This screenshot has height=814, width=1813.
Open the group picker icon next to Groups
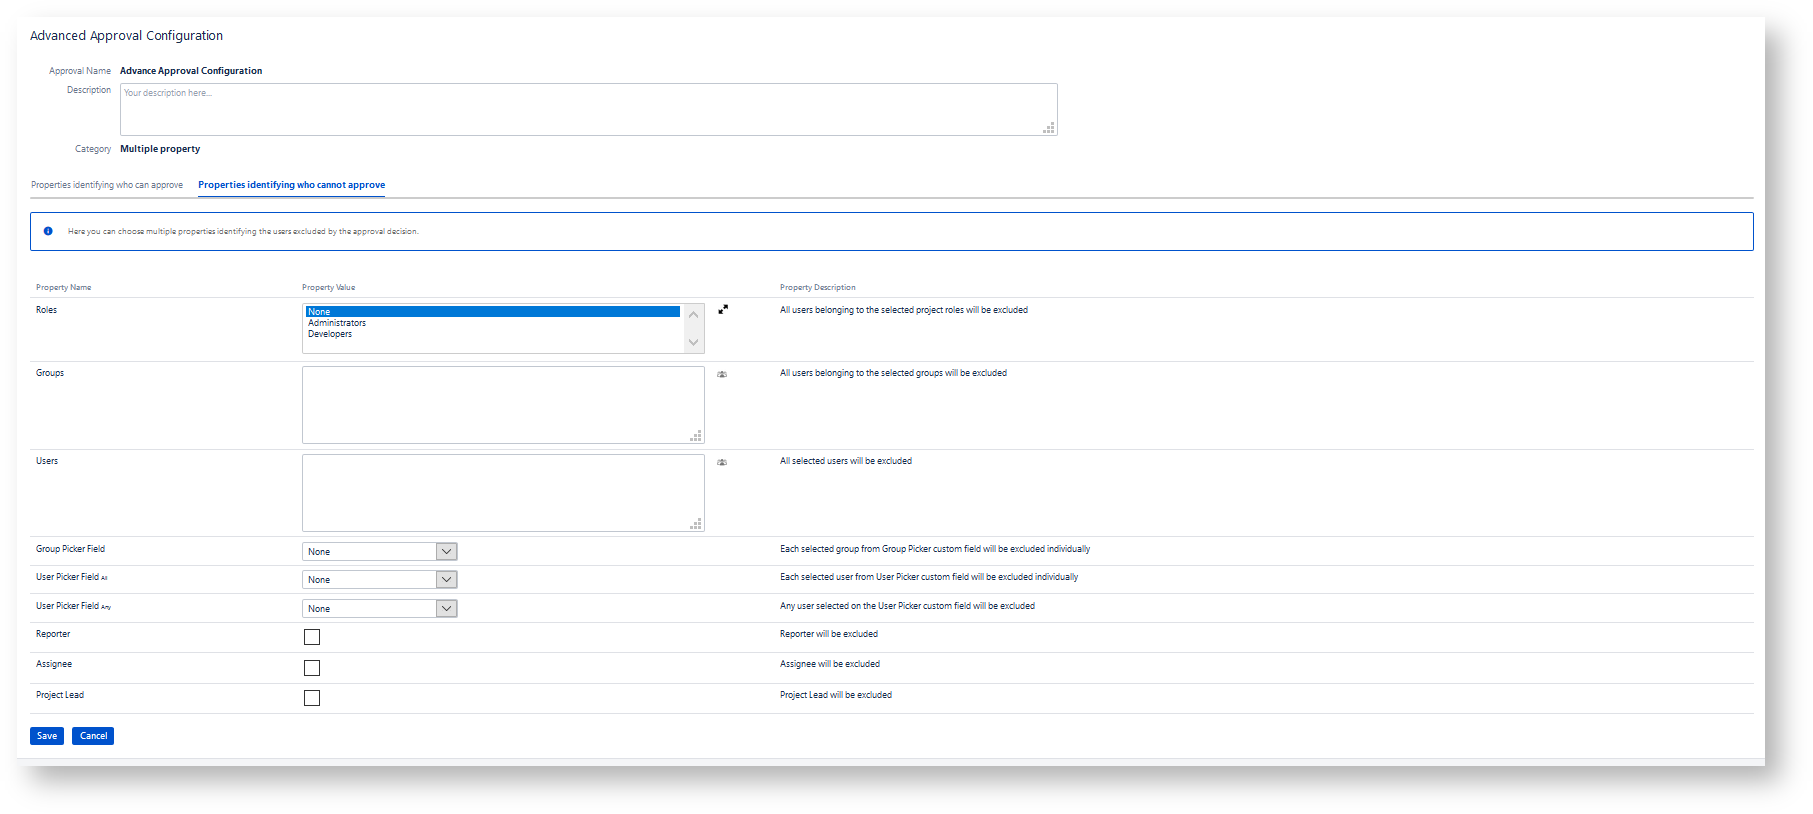[722, 374]
